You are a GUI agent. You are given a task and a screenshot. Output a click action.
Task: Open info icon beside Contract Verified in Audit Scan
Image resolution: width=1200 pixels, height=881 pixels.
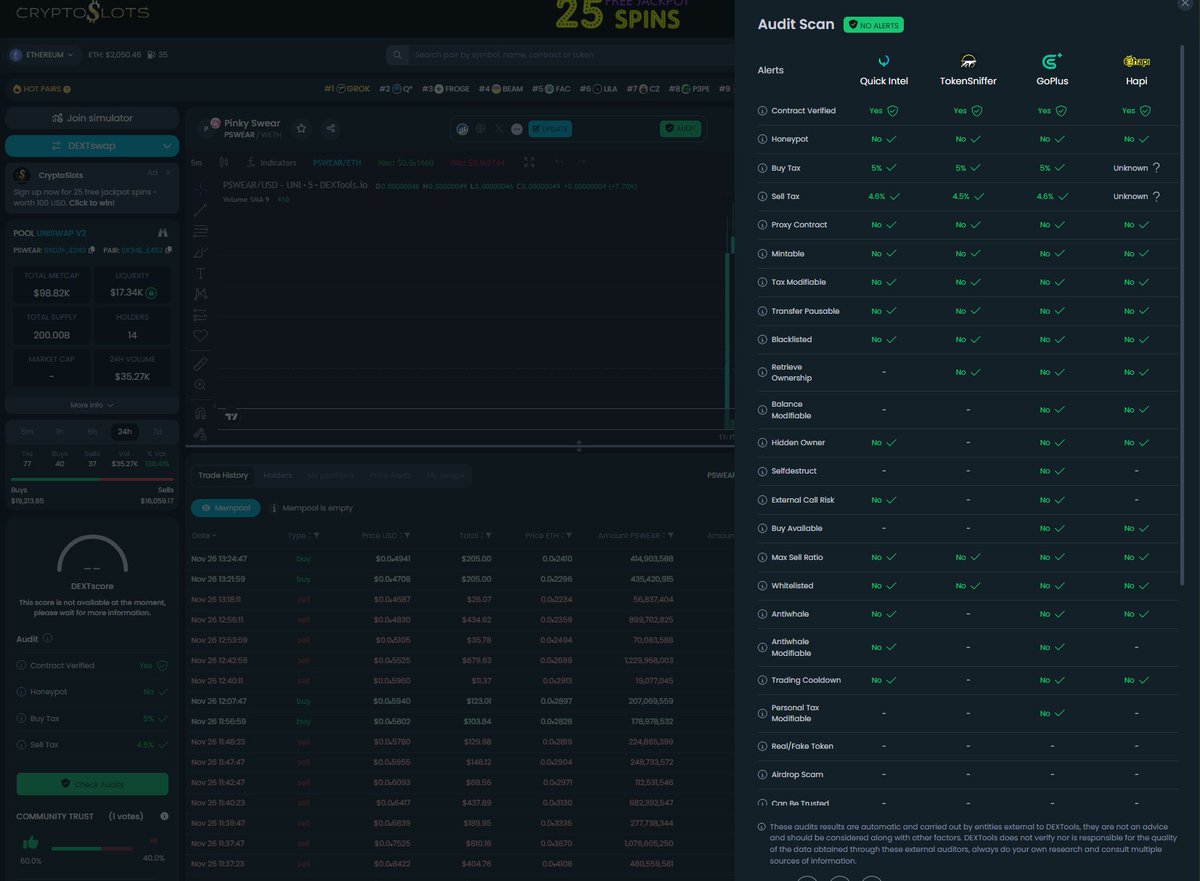[762, 111]
